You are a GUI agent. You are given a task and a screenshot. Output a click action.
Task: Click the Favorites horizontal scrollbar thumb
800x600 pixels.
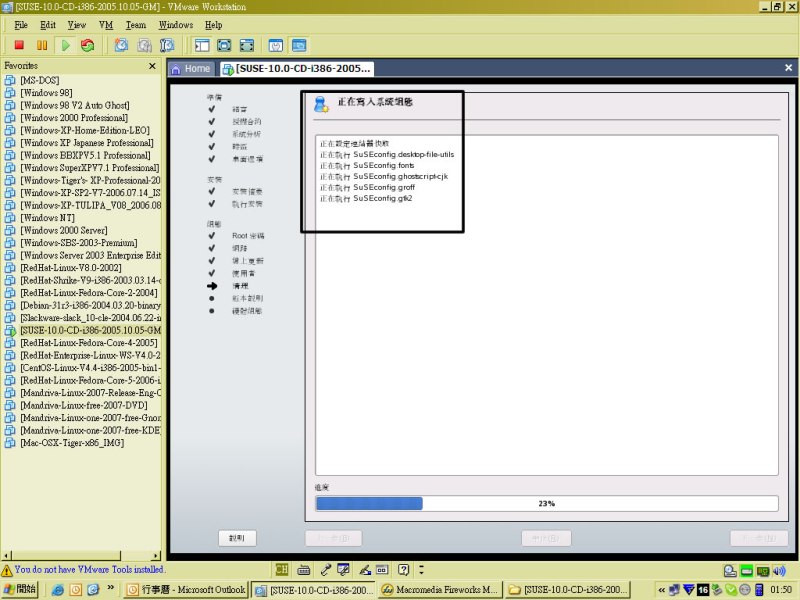point(66,556)
